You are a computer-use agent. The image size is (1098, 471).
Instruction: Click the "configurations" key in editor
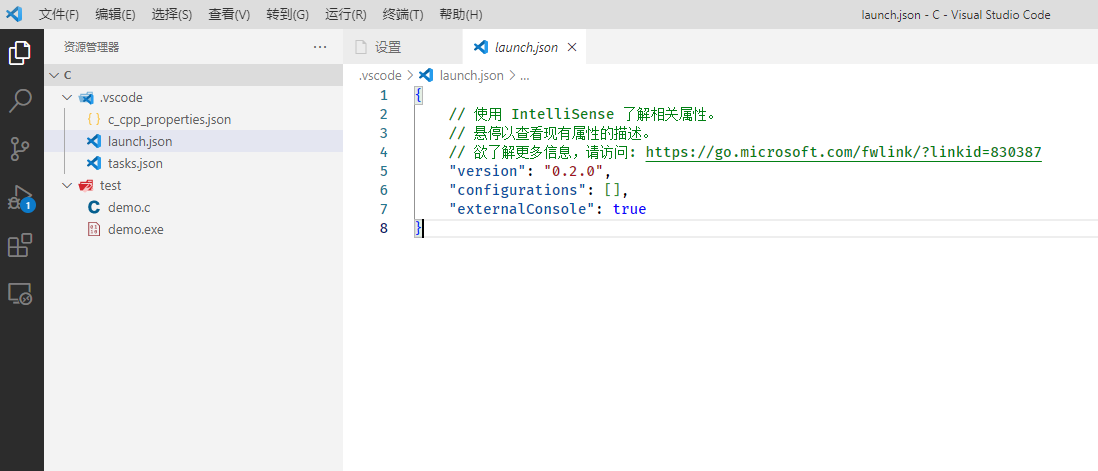click(x=517, y=190)
